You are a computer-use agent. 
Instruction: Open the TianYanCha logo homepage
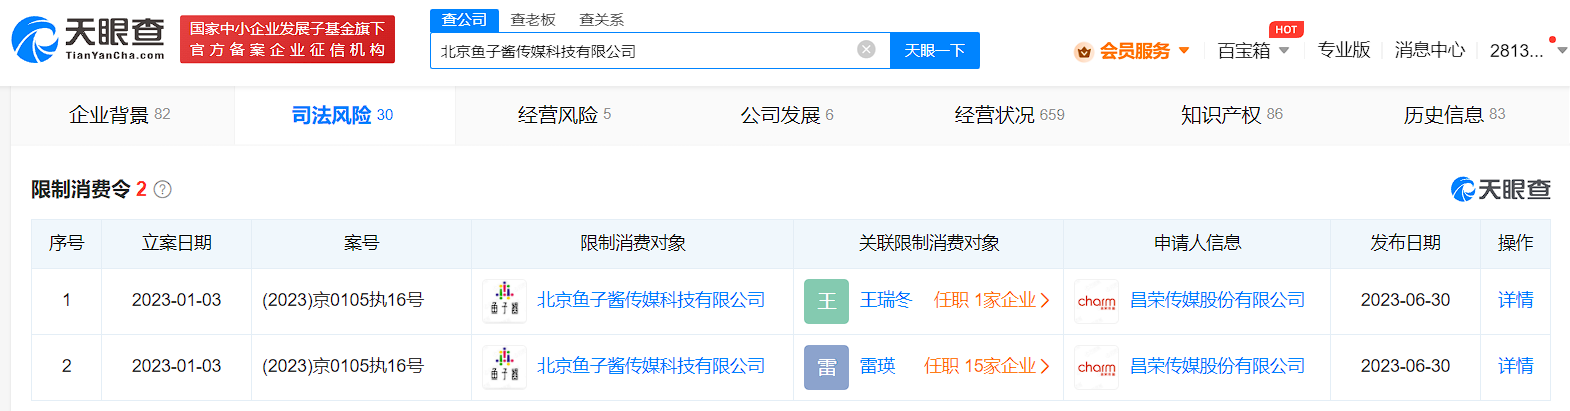point(88,39)
